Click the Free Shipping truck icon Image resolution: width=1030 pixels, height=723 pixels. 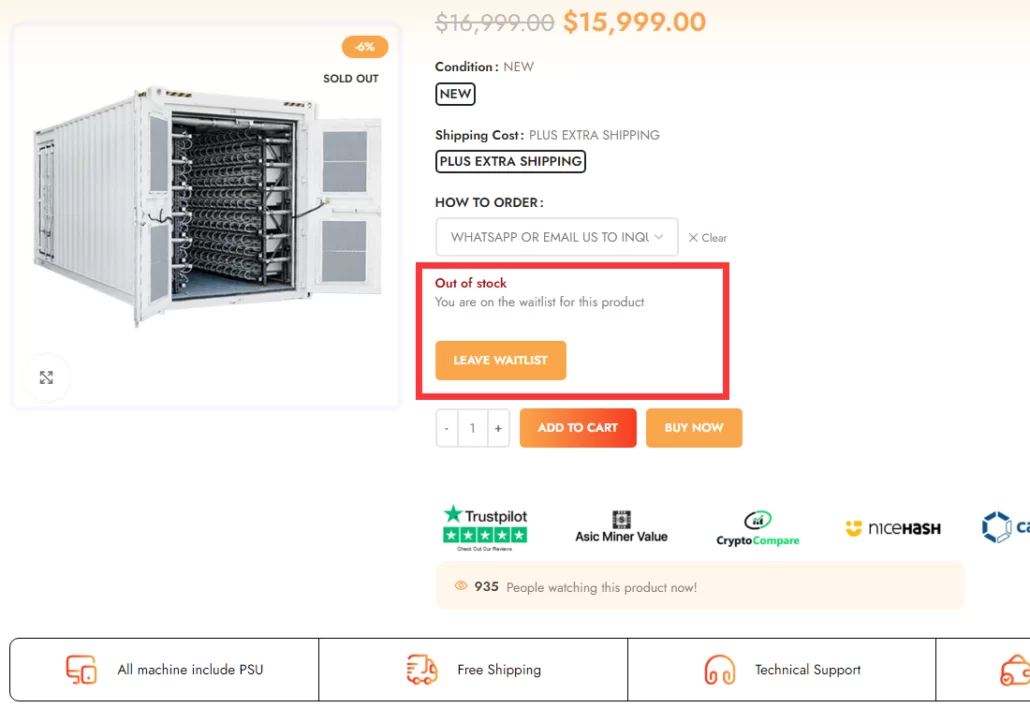click(422, 669)
